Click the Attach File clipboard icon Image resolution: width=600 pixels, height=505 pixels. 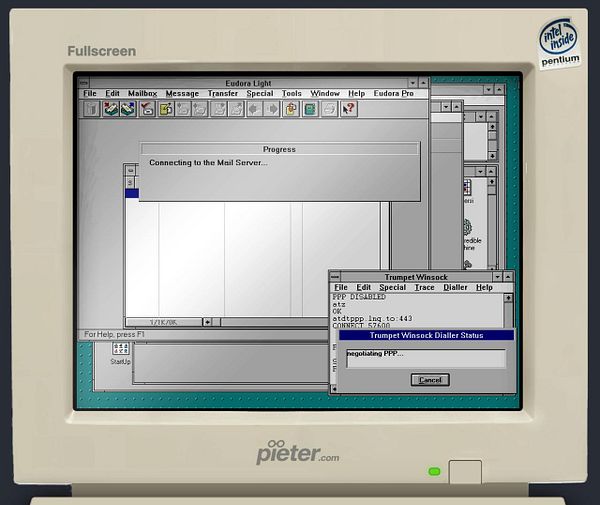(x=291, y=109)
